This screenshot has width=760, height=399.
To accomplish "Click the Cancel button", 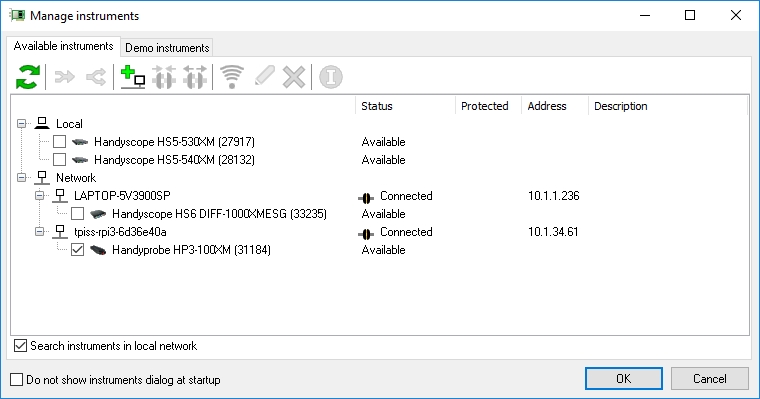I will click(710, 379).
